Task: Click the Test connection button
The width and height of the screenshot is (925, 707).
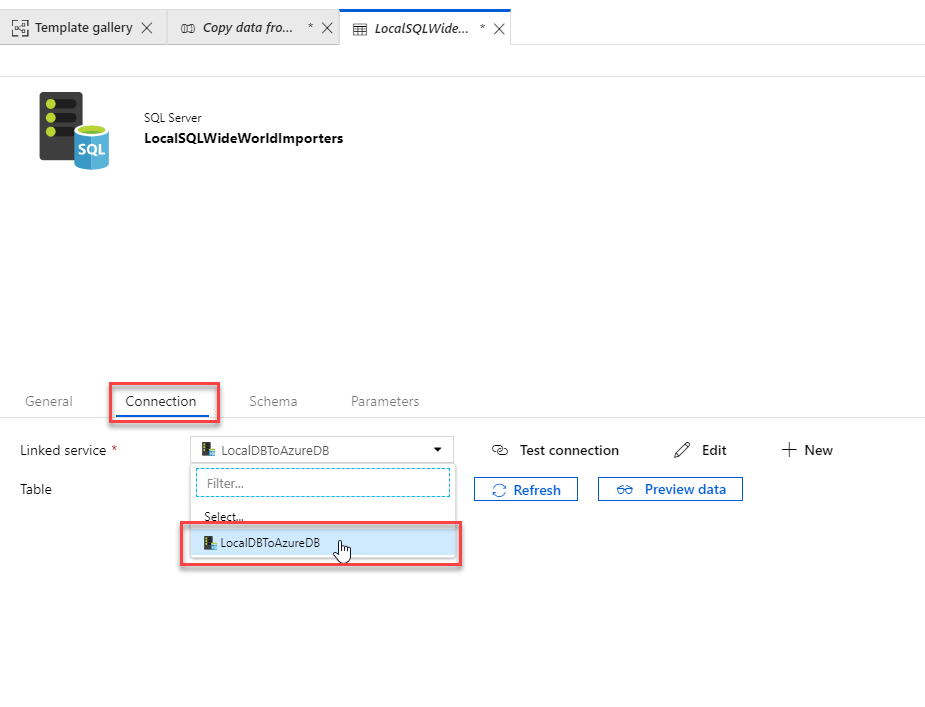Action: (555, 450)
